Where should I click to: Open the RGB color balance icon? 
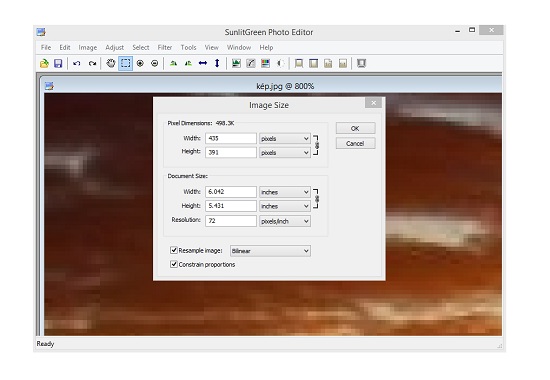coord(266,64)
